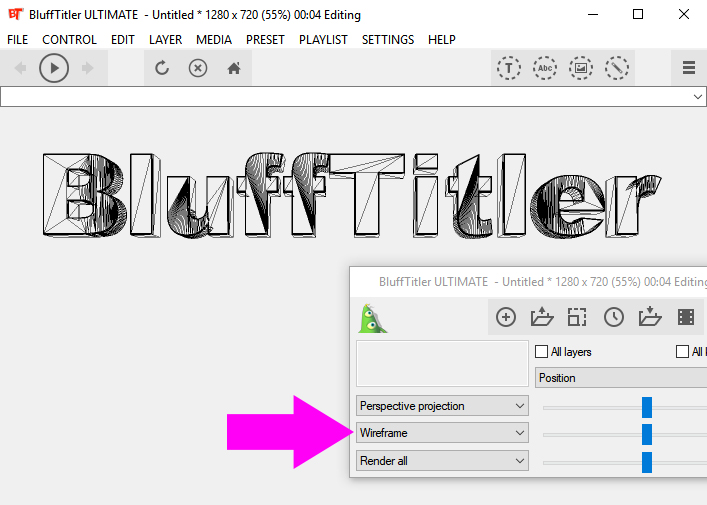Open the HELP menu

(x=442, y=40)
